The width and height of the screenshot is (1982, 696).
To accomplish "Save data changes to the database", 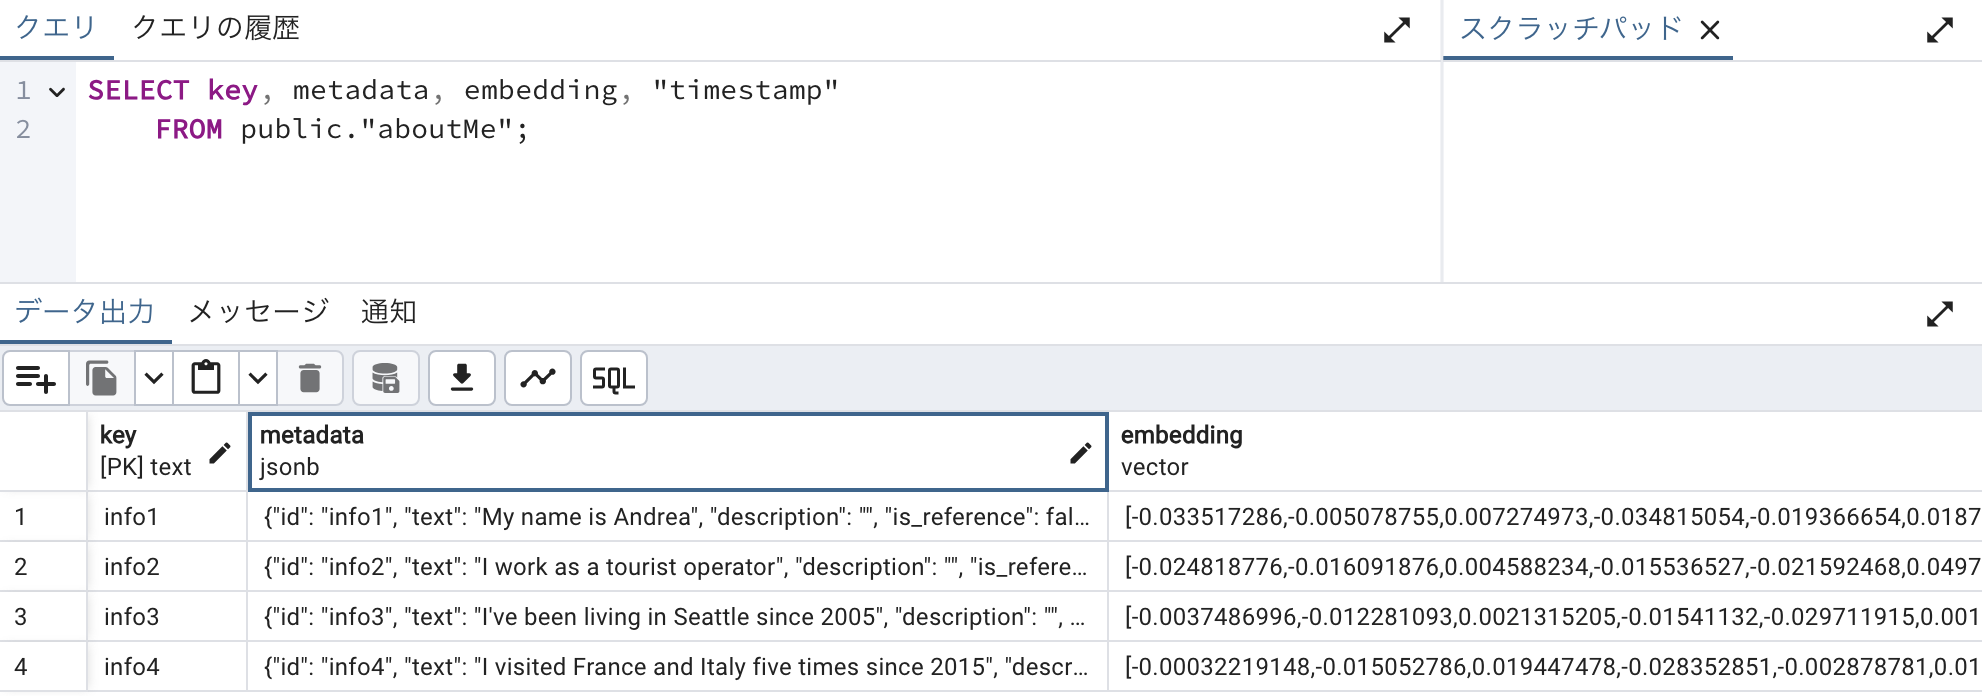I will (385, 378).
